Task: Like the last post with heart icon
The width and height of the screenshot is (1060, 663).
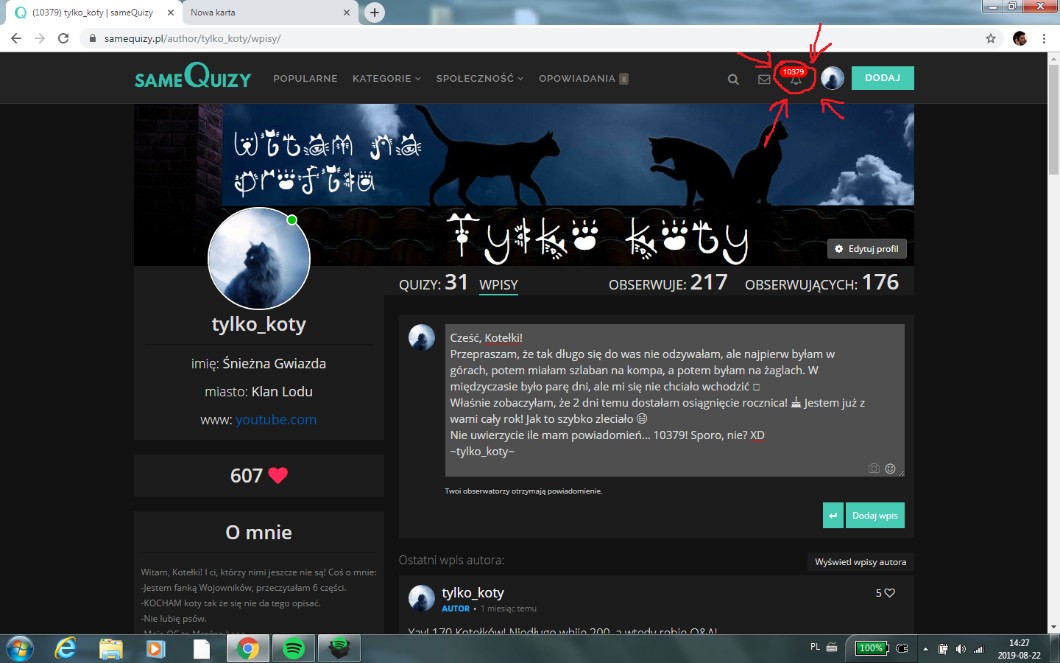Action: click(889, 593)
